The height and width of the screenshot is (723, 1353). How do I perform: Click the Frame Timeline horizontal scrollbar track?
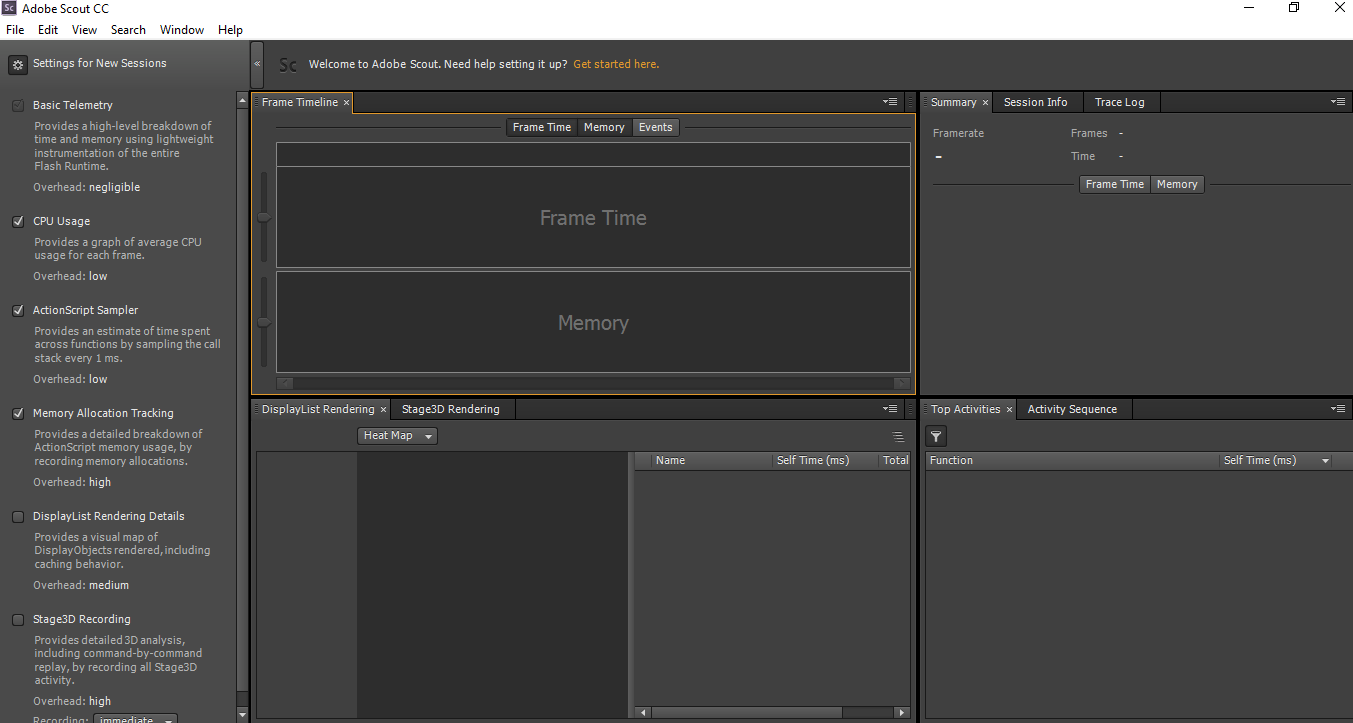click(x=593, y=383)
